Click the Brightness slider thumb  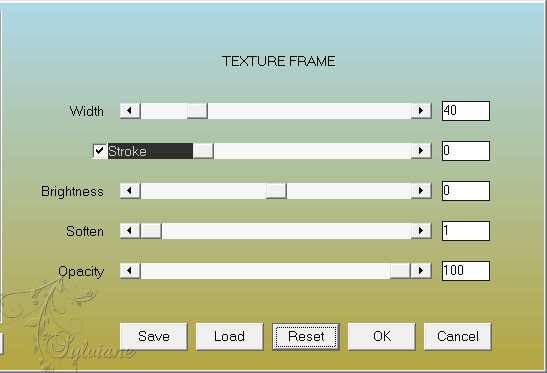click(276, 191)
